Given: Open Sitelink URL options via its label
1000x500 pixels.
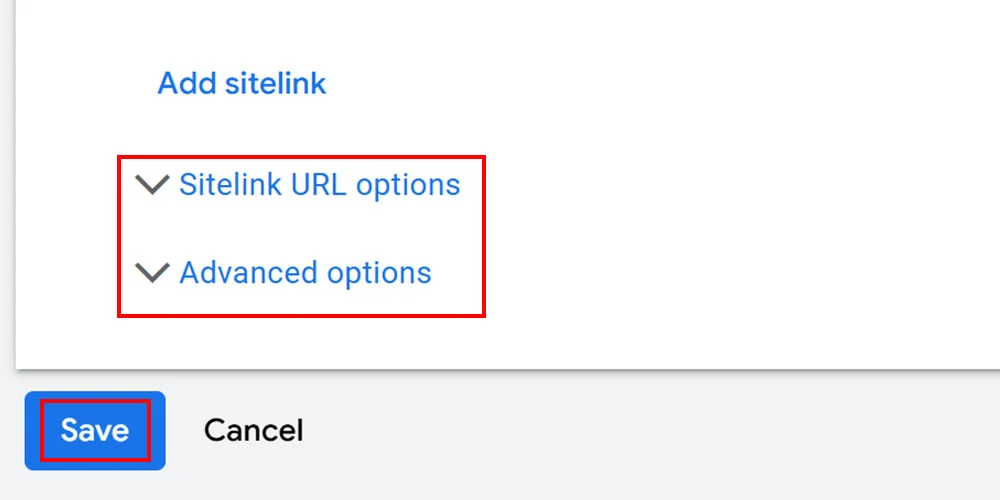Looking at the screenshot, I should [x=319, y=185].
